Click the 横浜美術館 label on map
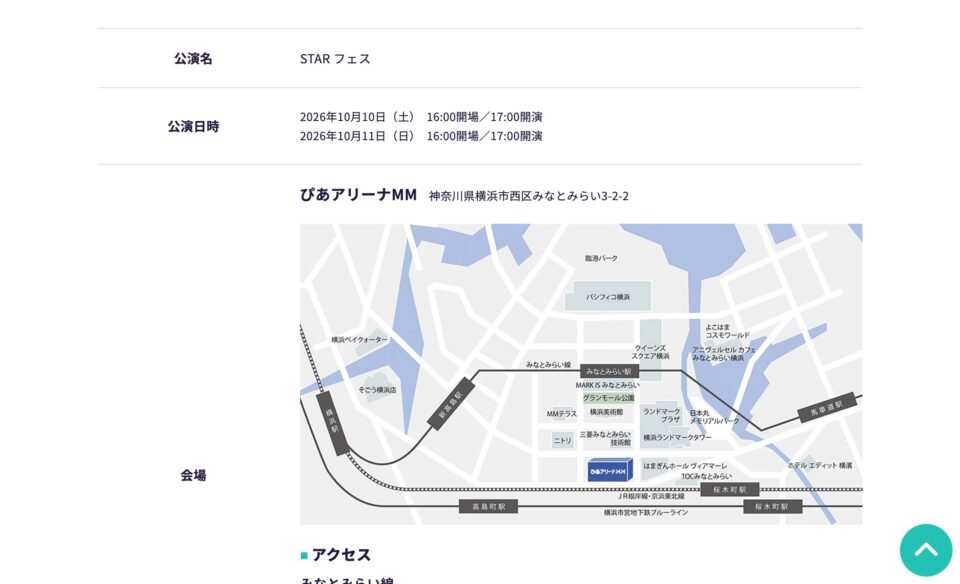 pyautogui.click(x=606, y=413)
